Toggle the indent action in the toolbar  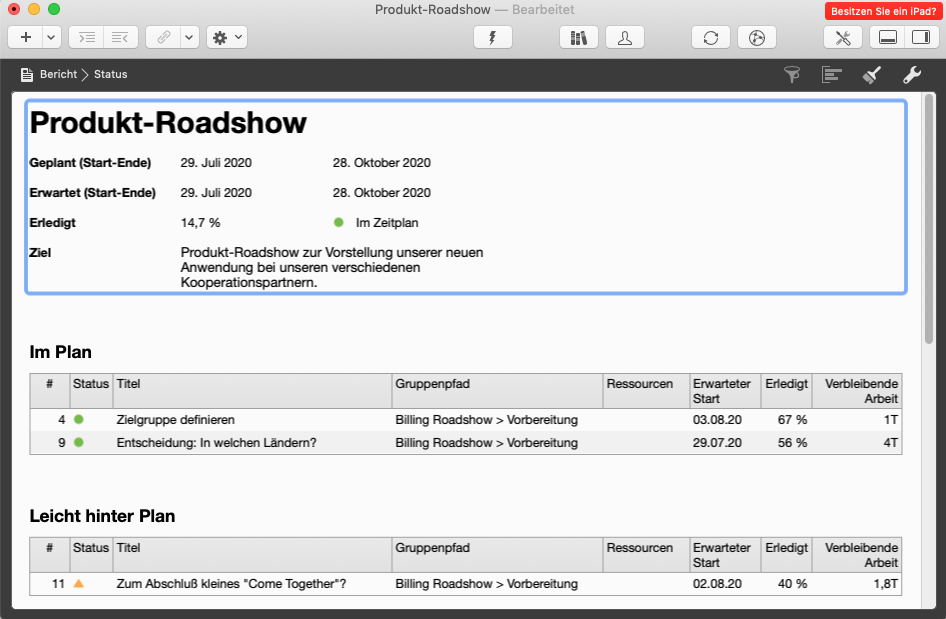[x=85, y=37]
